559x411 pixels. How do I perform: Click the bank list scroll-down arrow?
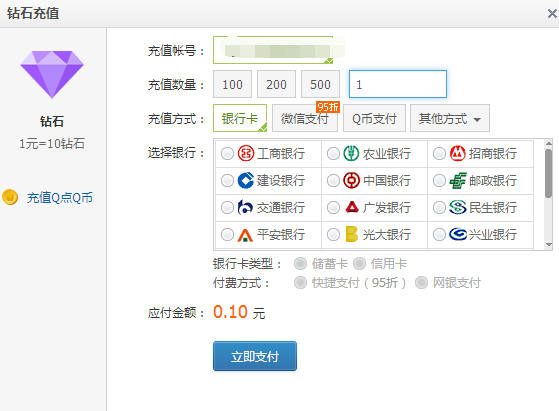click(x=549, y=245)
